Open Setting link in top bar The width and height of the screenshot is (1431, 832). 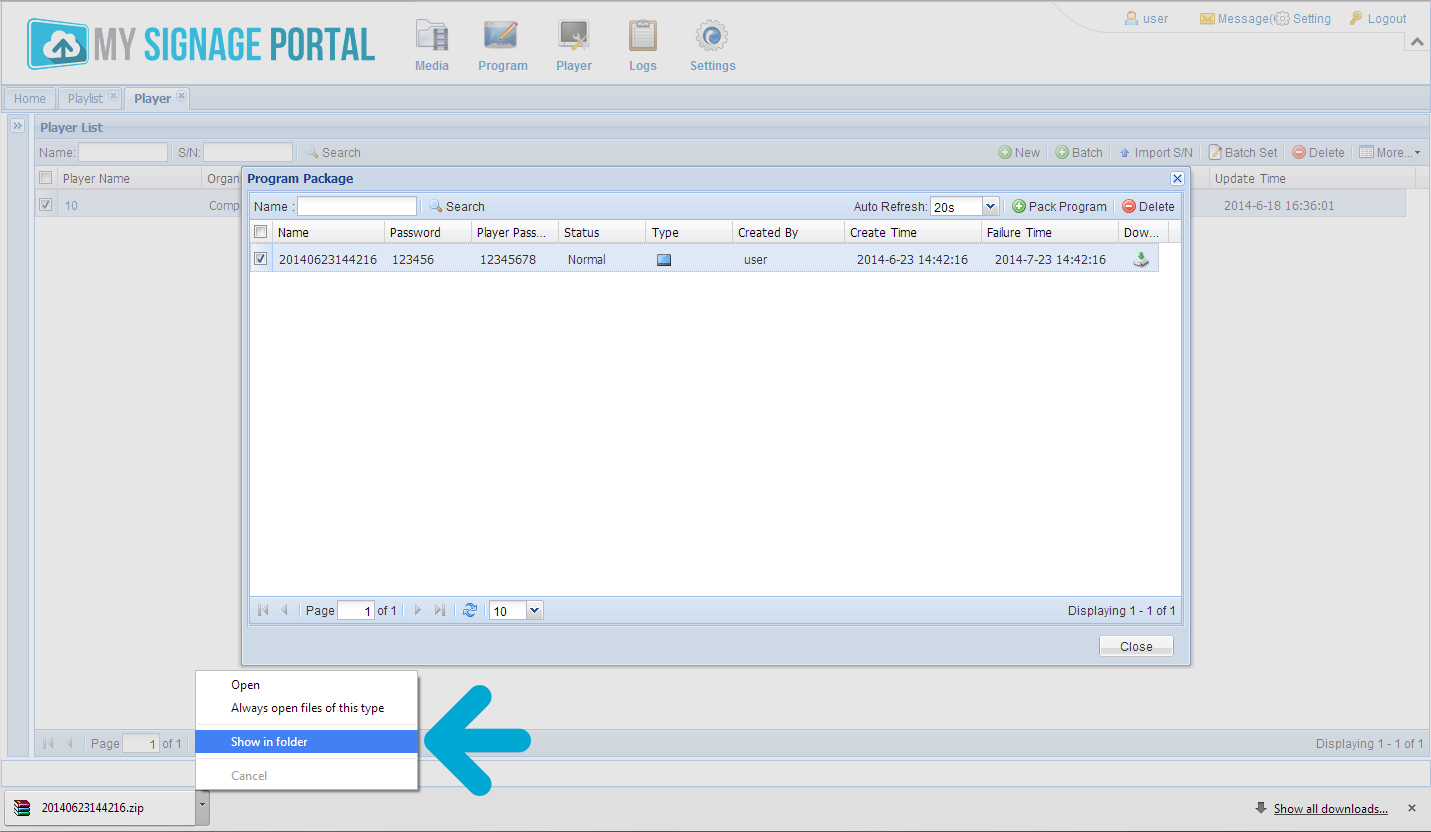click(1303, 19)
